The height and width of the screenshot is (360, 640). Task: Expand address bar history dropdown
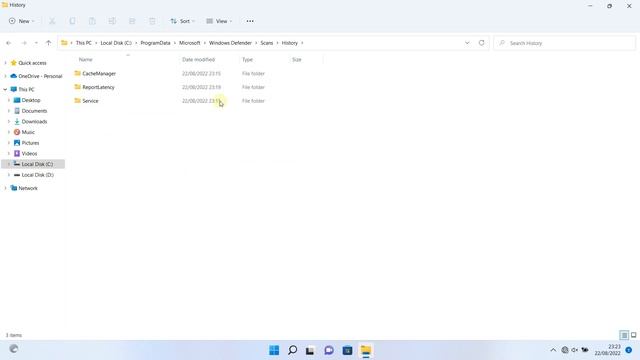click(467, 43)
